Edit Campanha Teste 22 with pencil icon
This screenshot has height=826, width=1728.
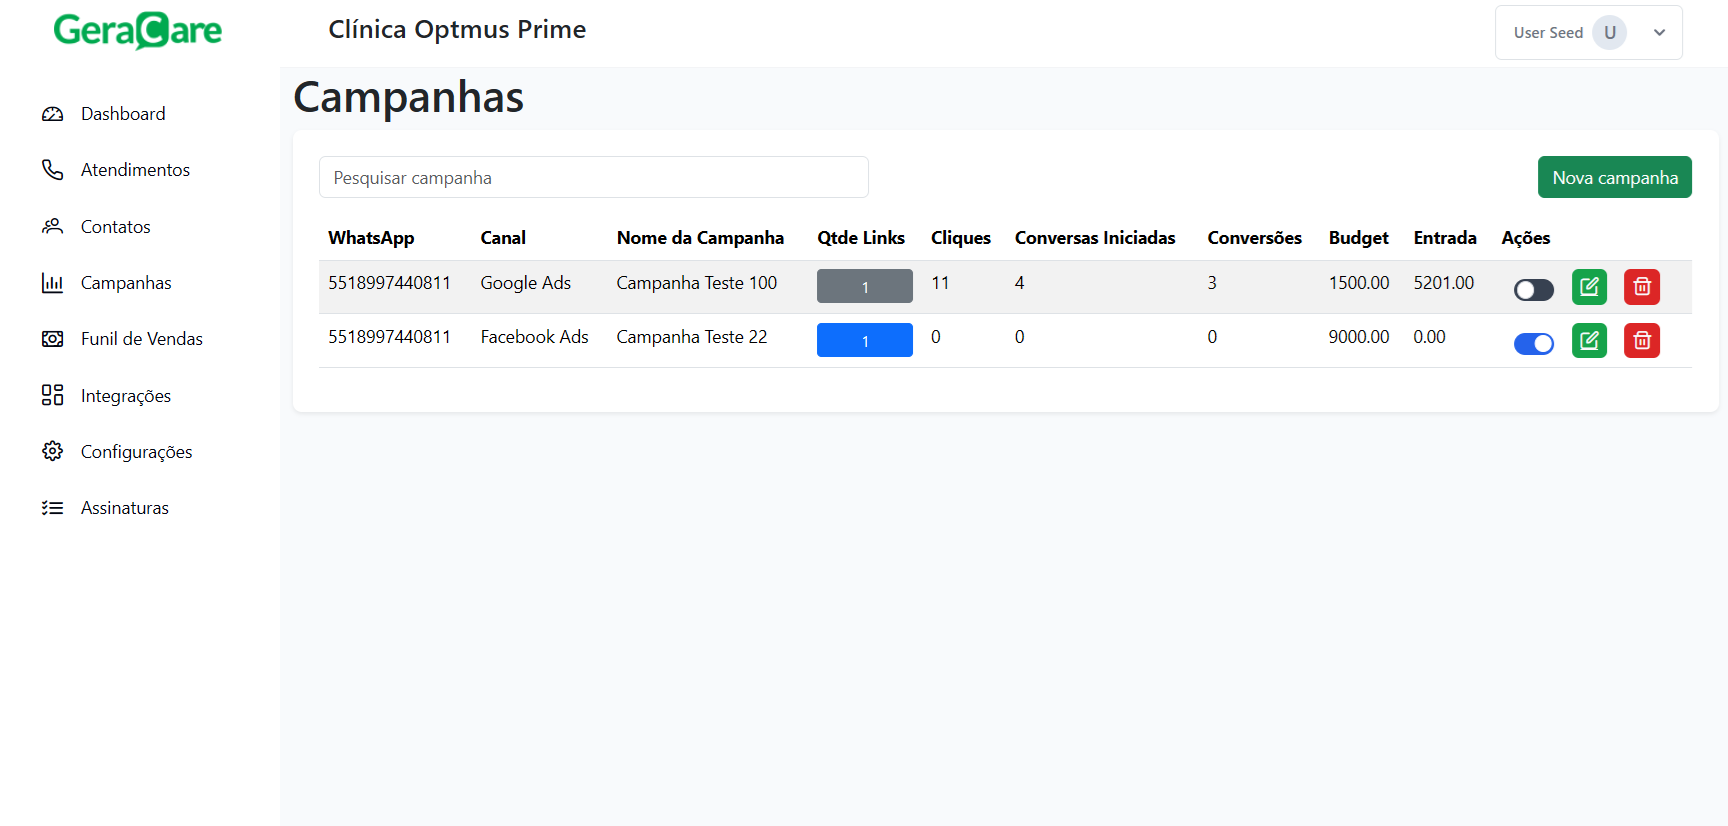[1589, 341]
